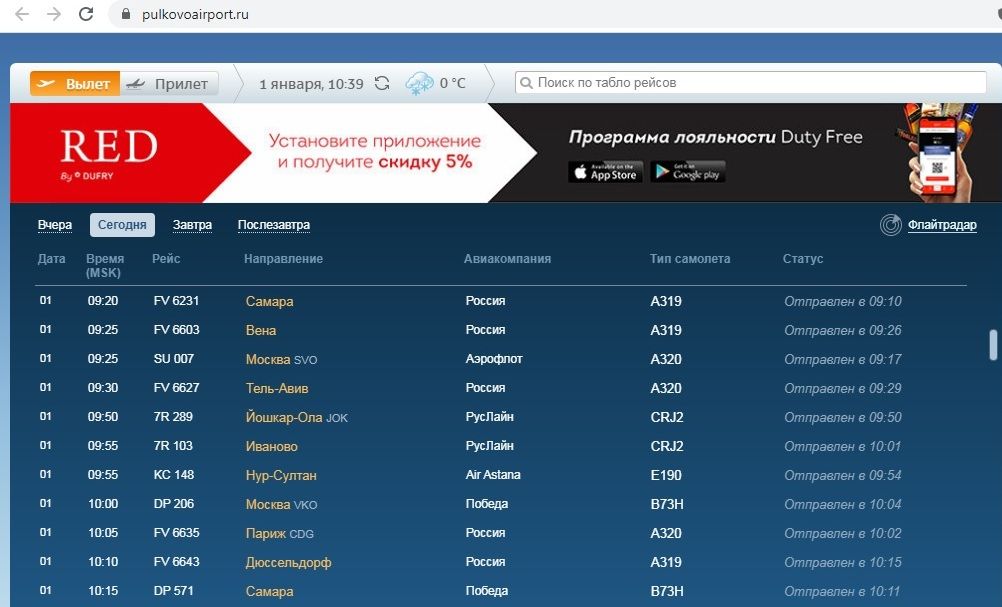Click the magnifier icon in the flight search field
This screenshot has width=1002, height=607.
pyautogui.click(x=526, y=84)
